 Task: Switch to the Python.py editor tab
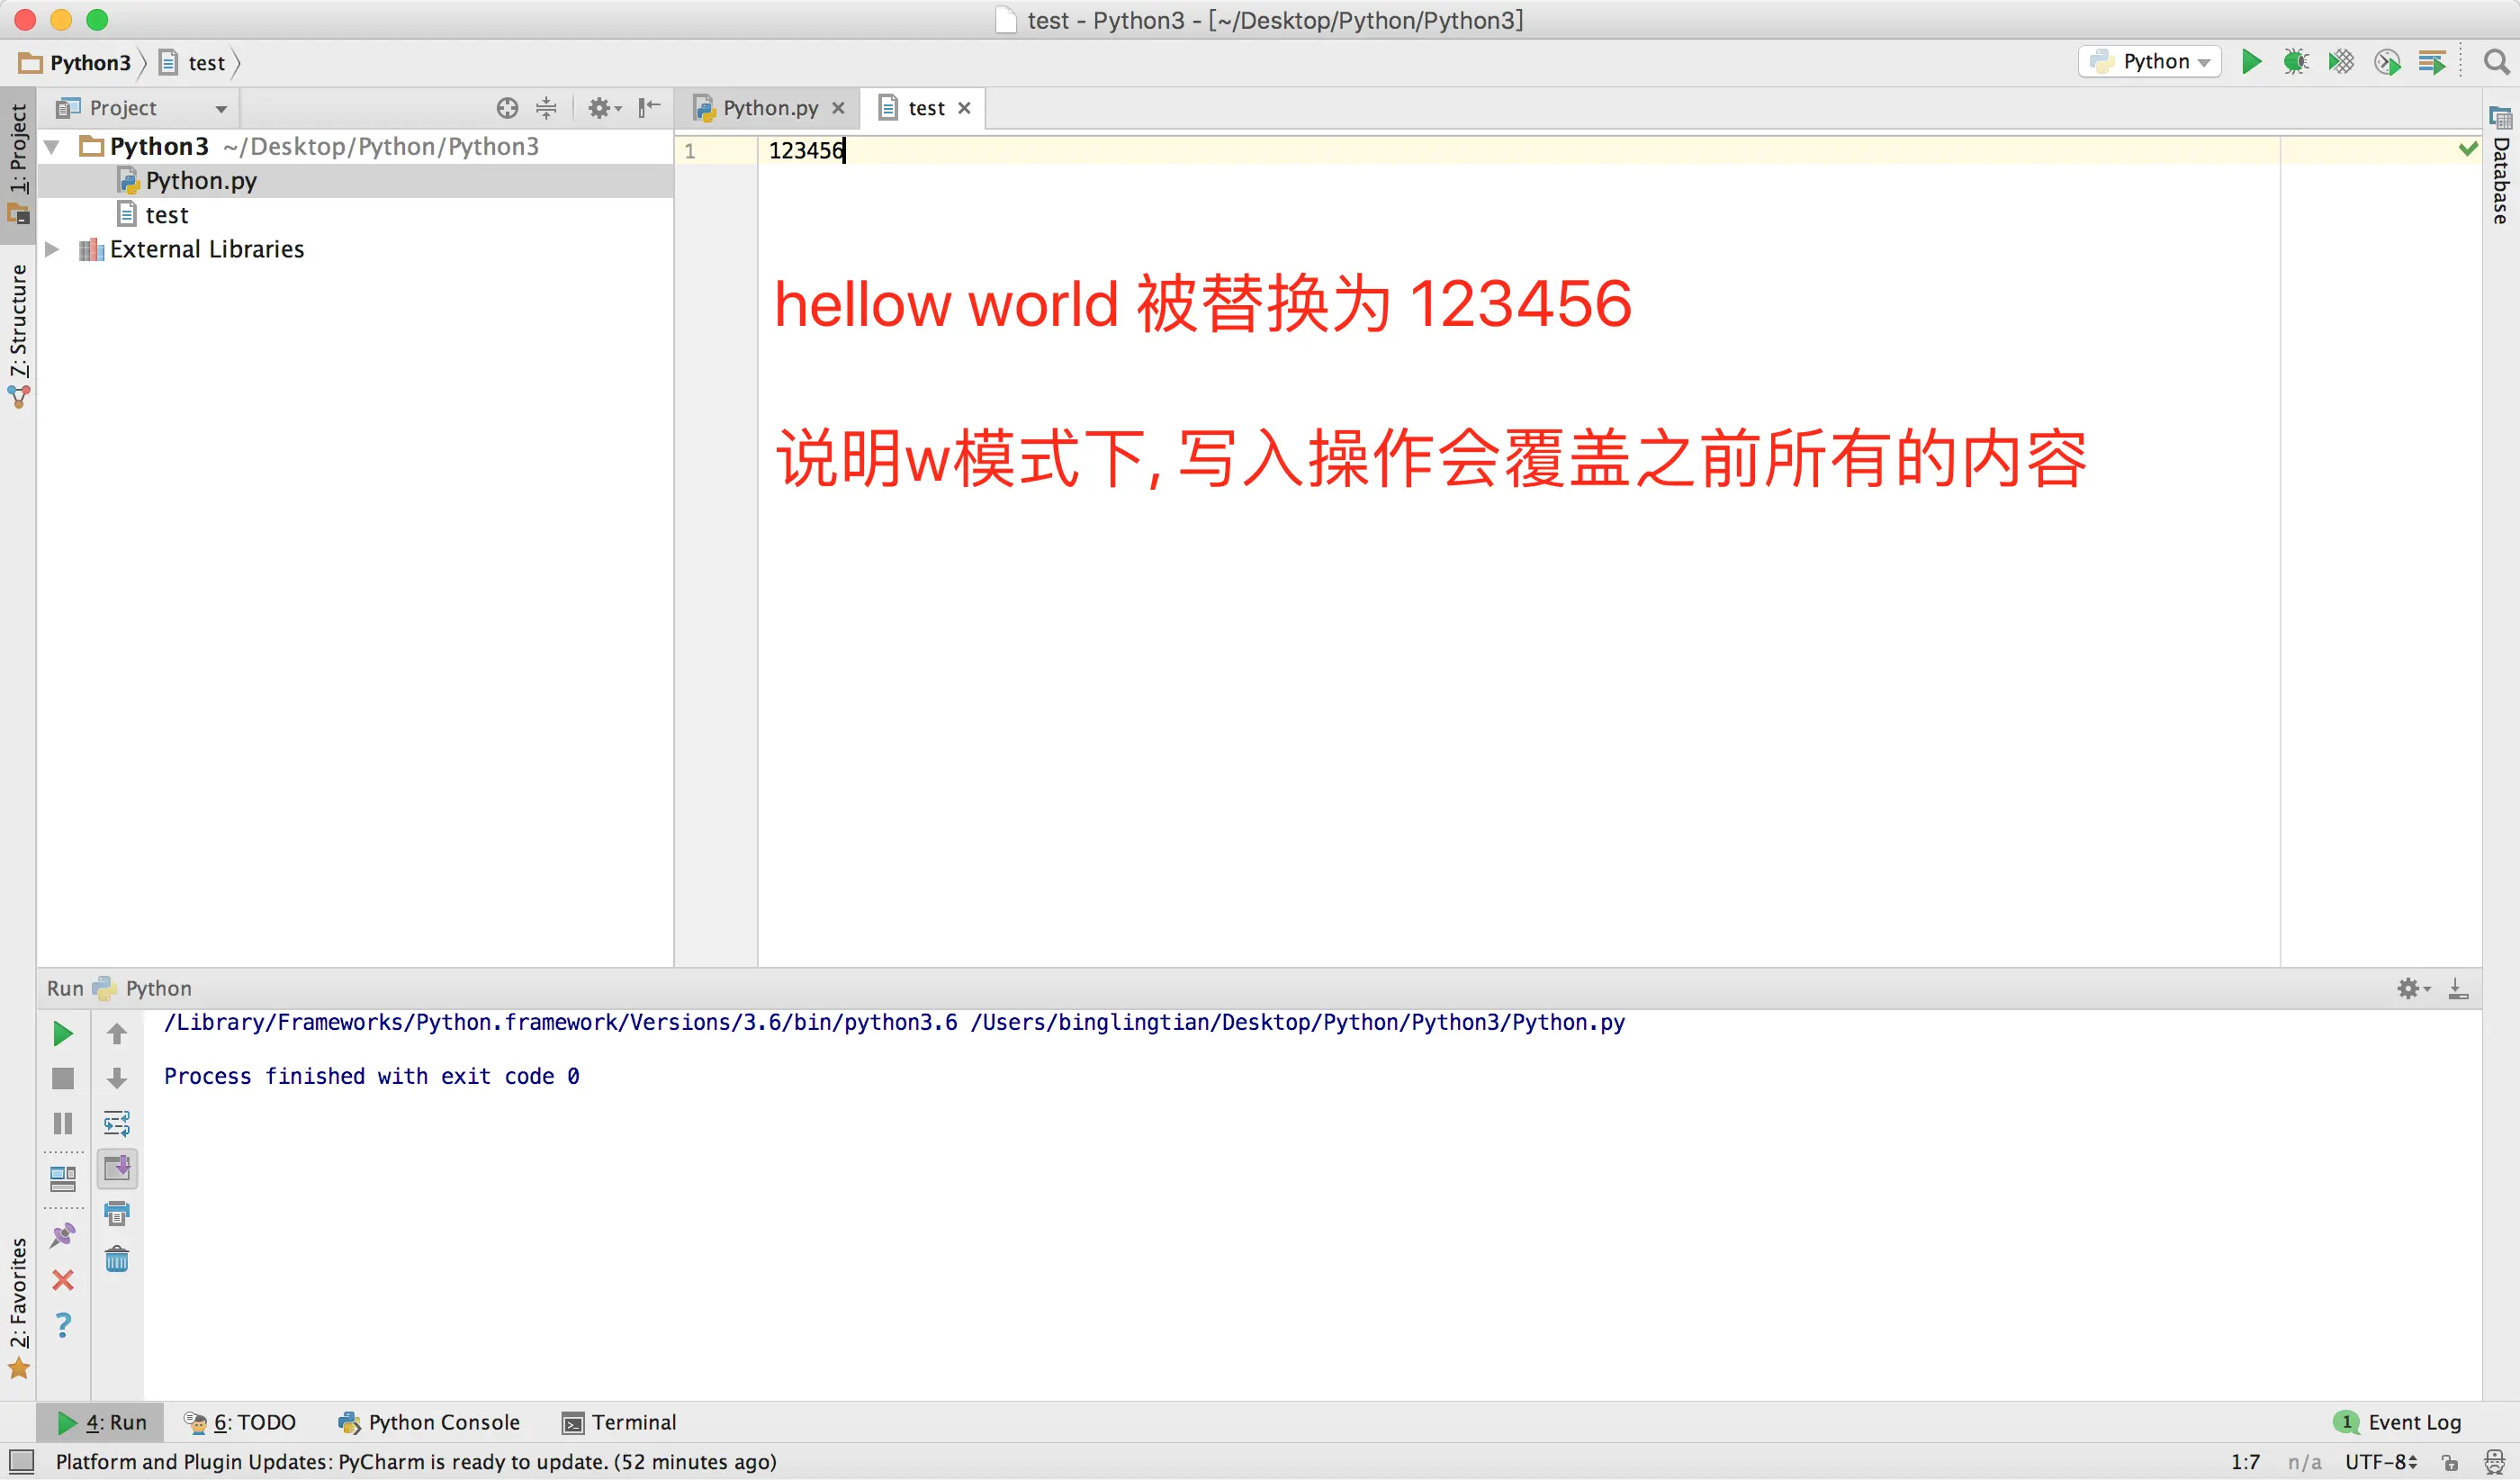click(769, 108)
